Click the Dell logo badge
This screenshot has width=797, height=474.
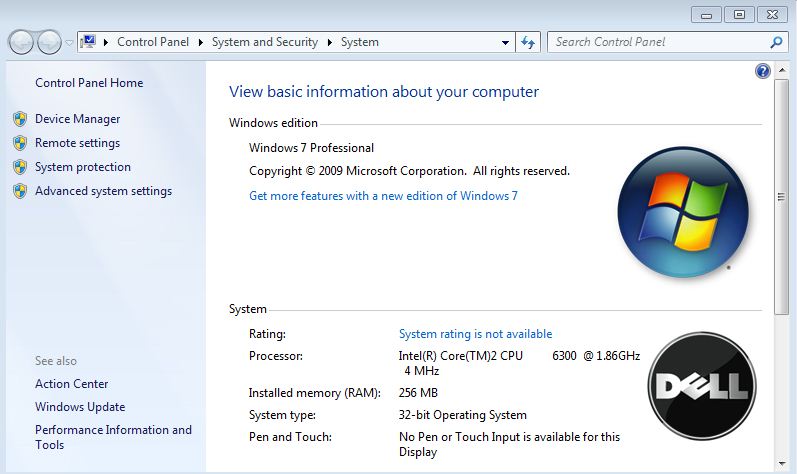pyautogui.click(x=702, y=386)
